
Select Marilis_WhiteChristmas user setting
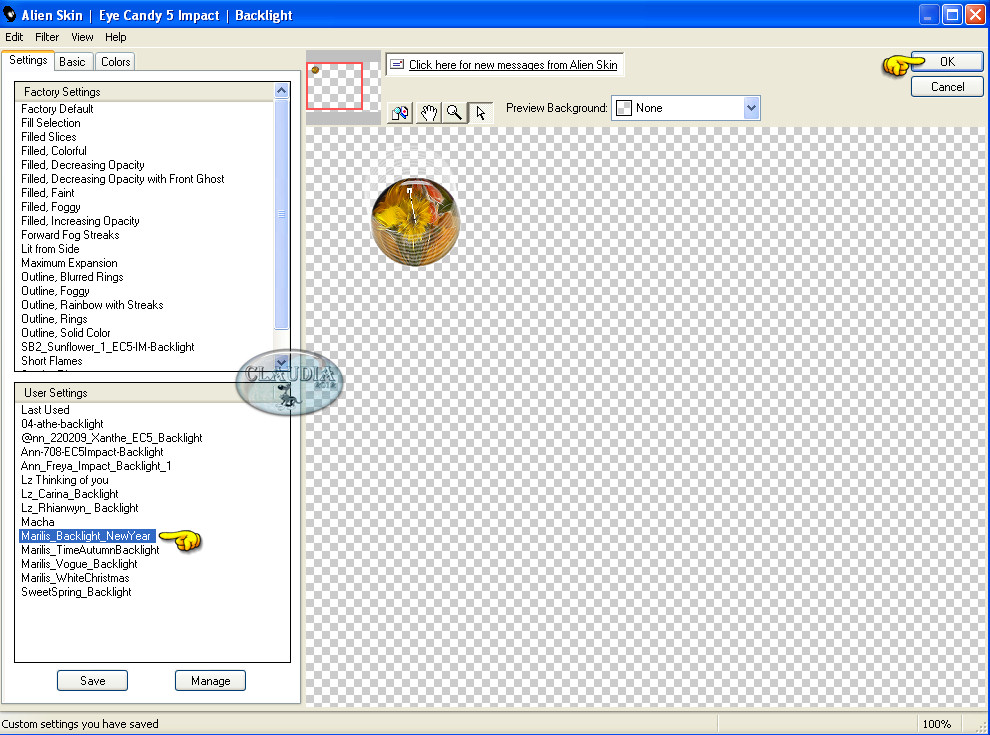75,577
